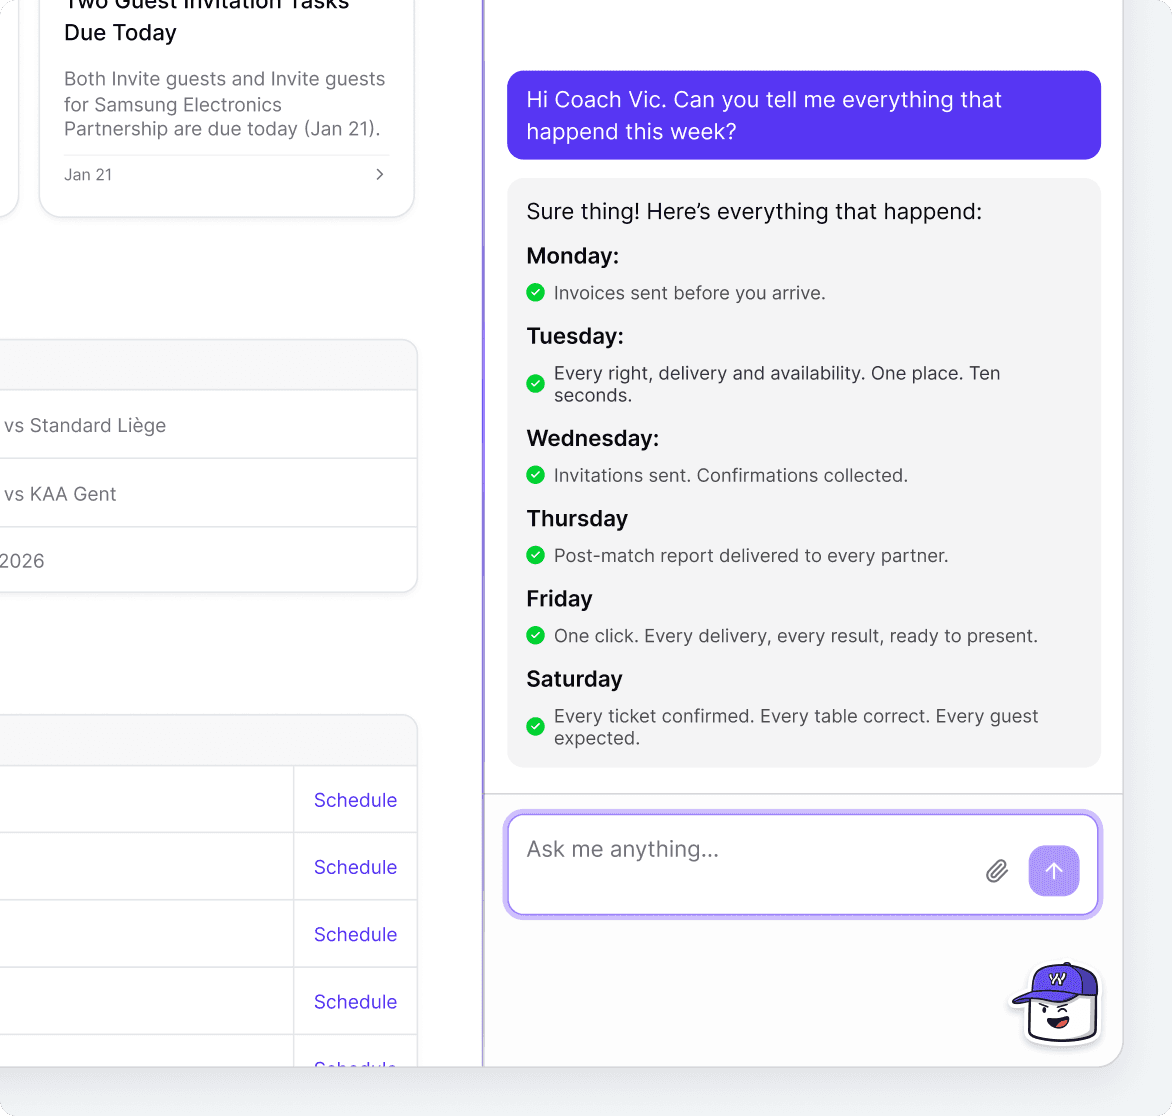Click the bottom partially visible Schedule link
This screenshot has height=1116, width=1172.
(355, 1065)
